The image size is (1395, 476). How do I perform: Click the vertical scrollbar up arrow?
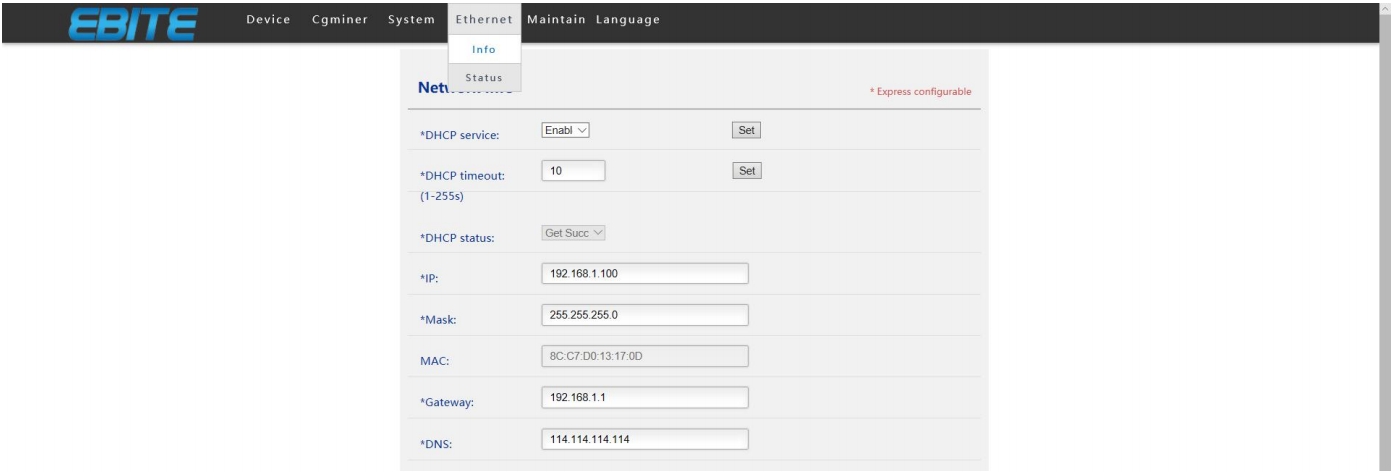coord(1386,7)
